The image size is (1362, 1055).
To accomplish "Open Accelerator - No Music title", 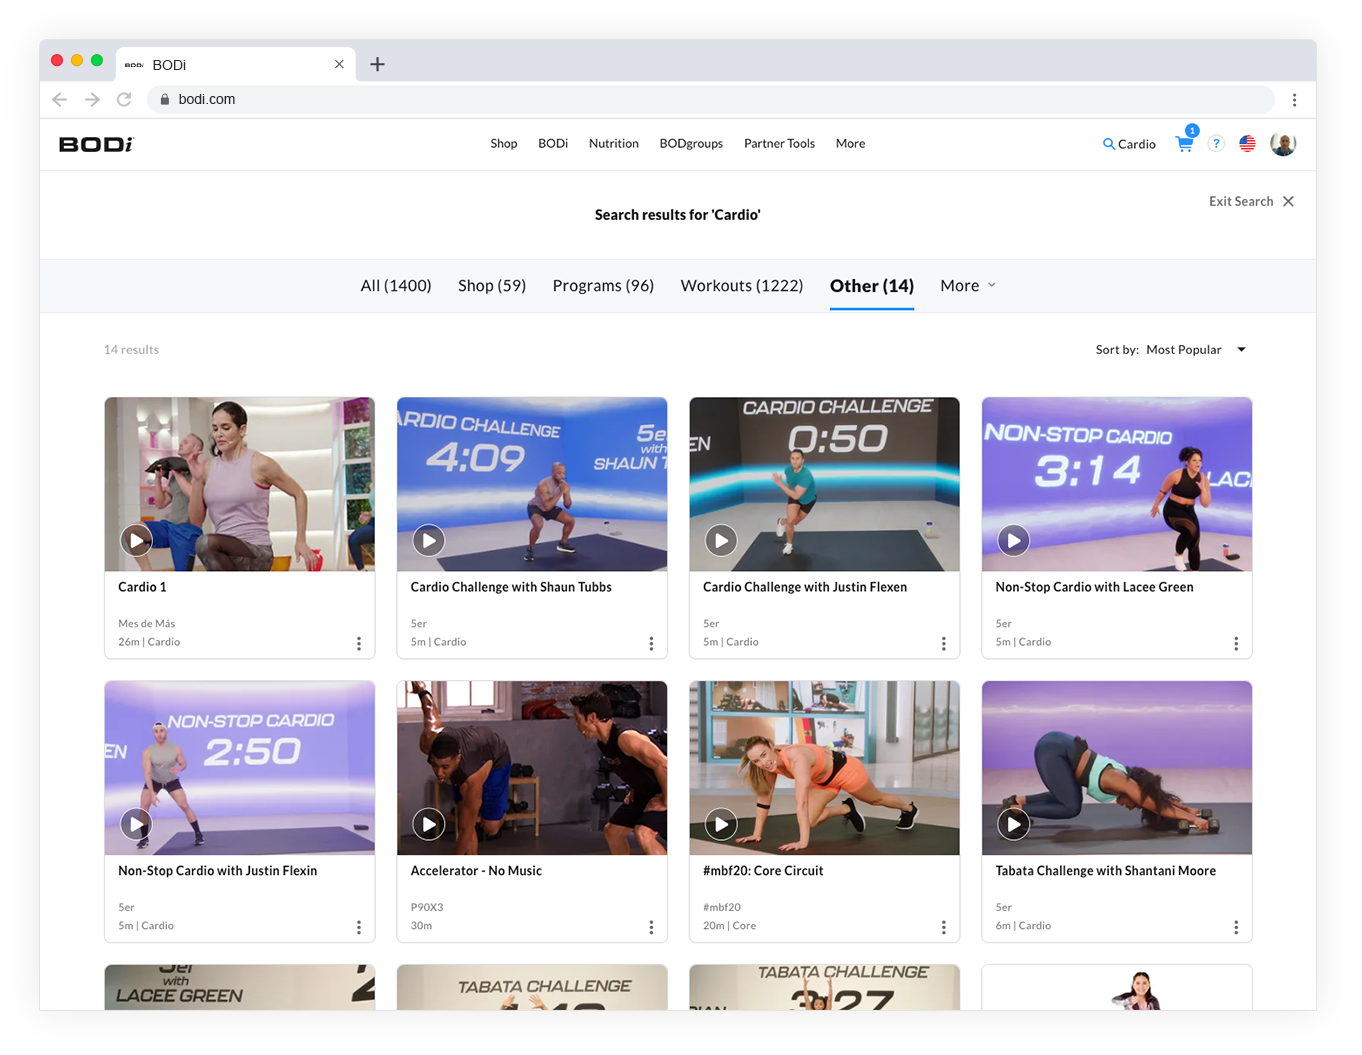I will click(x=476, y=871).
